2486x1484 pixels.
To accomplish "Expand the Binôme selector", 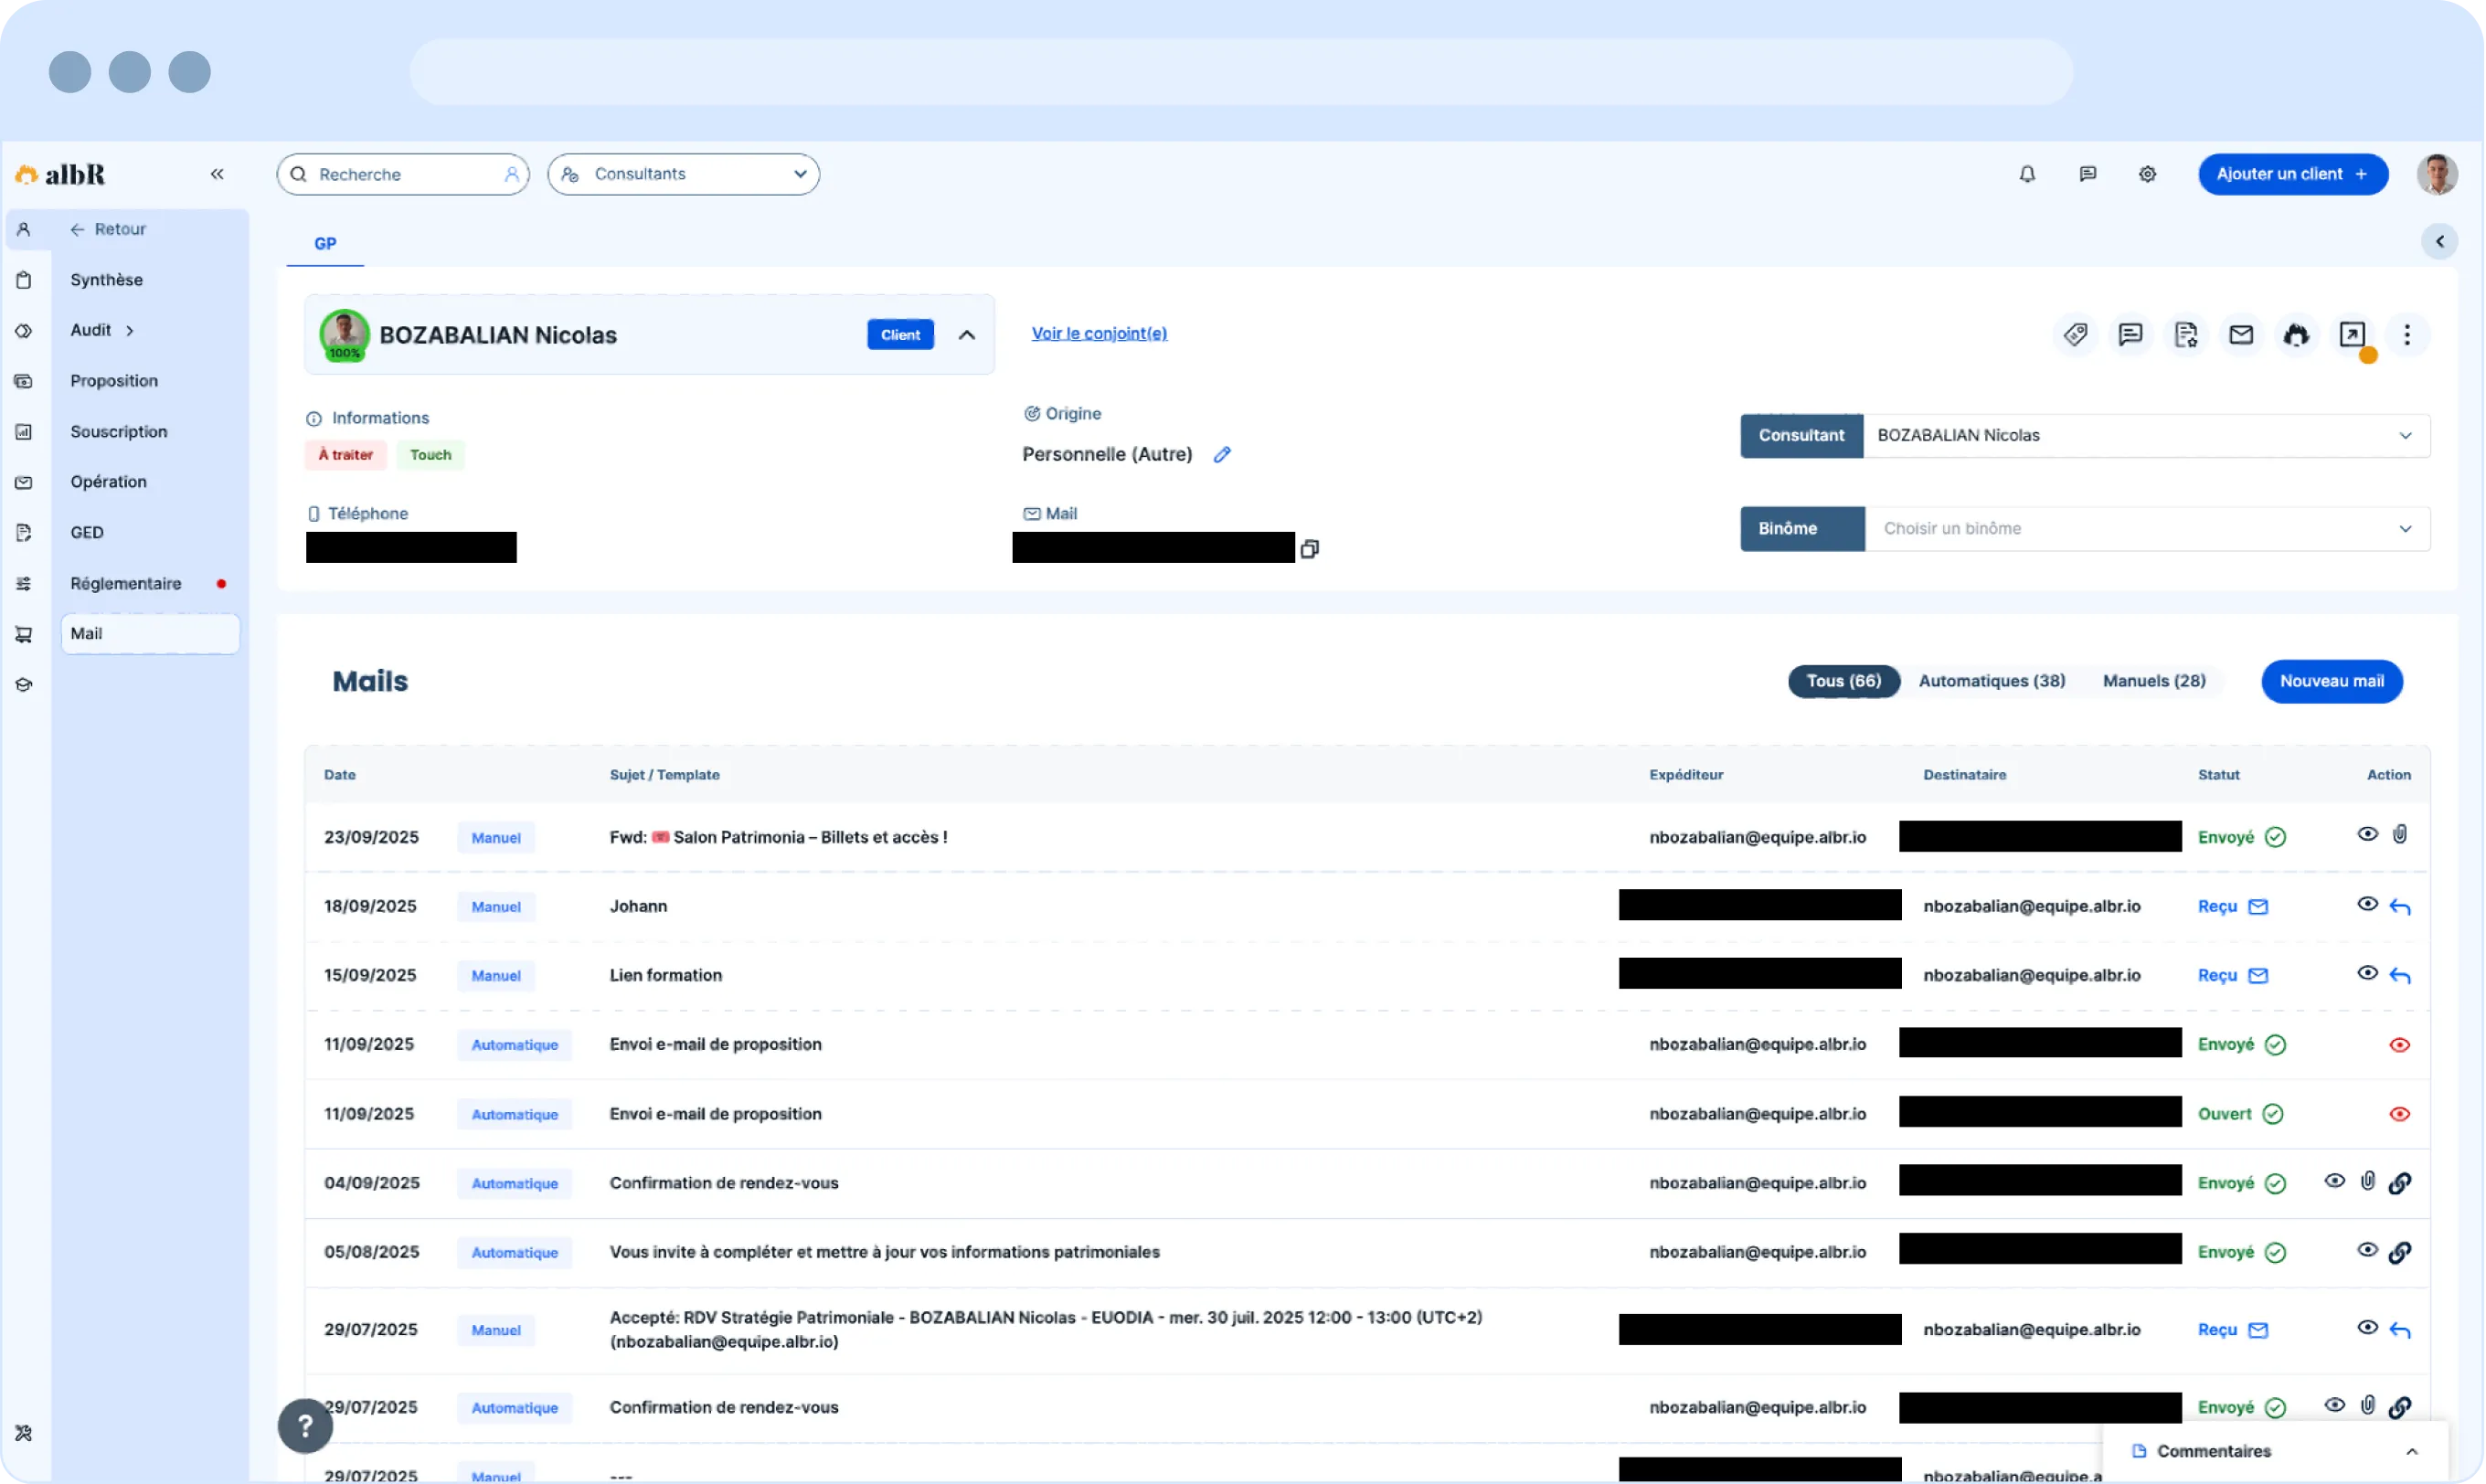I will click(x=2145, y=528).
